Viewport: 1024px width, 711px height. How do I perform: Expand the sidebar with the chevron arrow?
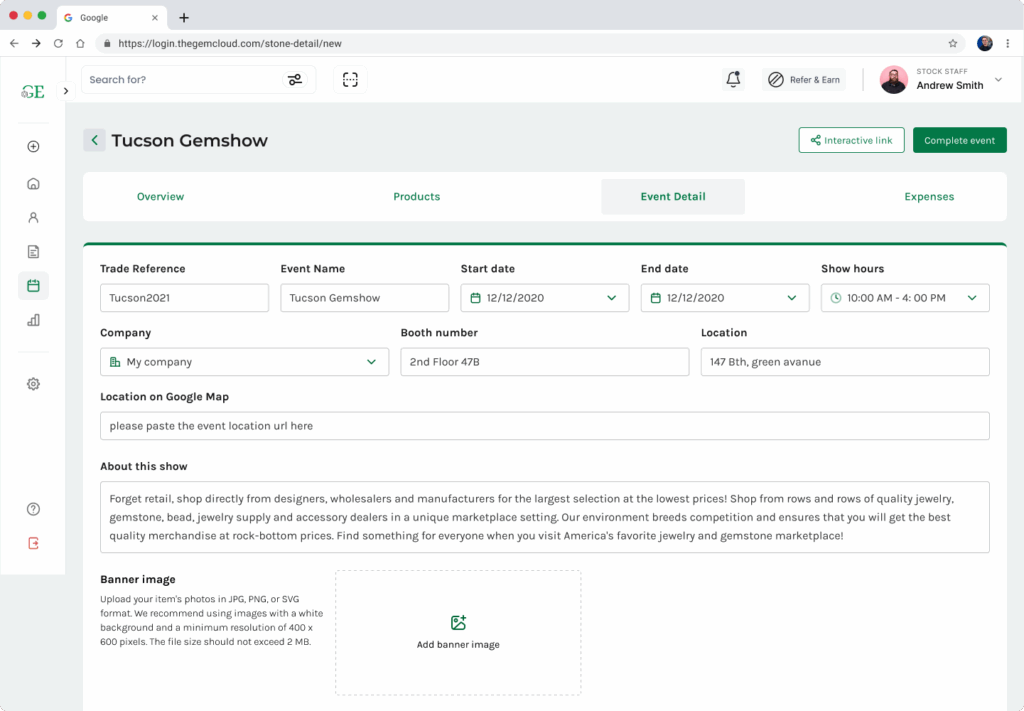click(x=66, y=91)
